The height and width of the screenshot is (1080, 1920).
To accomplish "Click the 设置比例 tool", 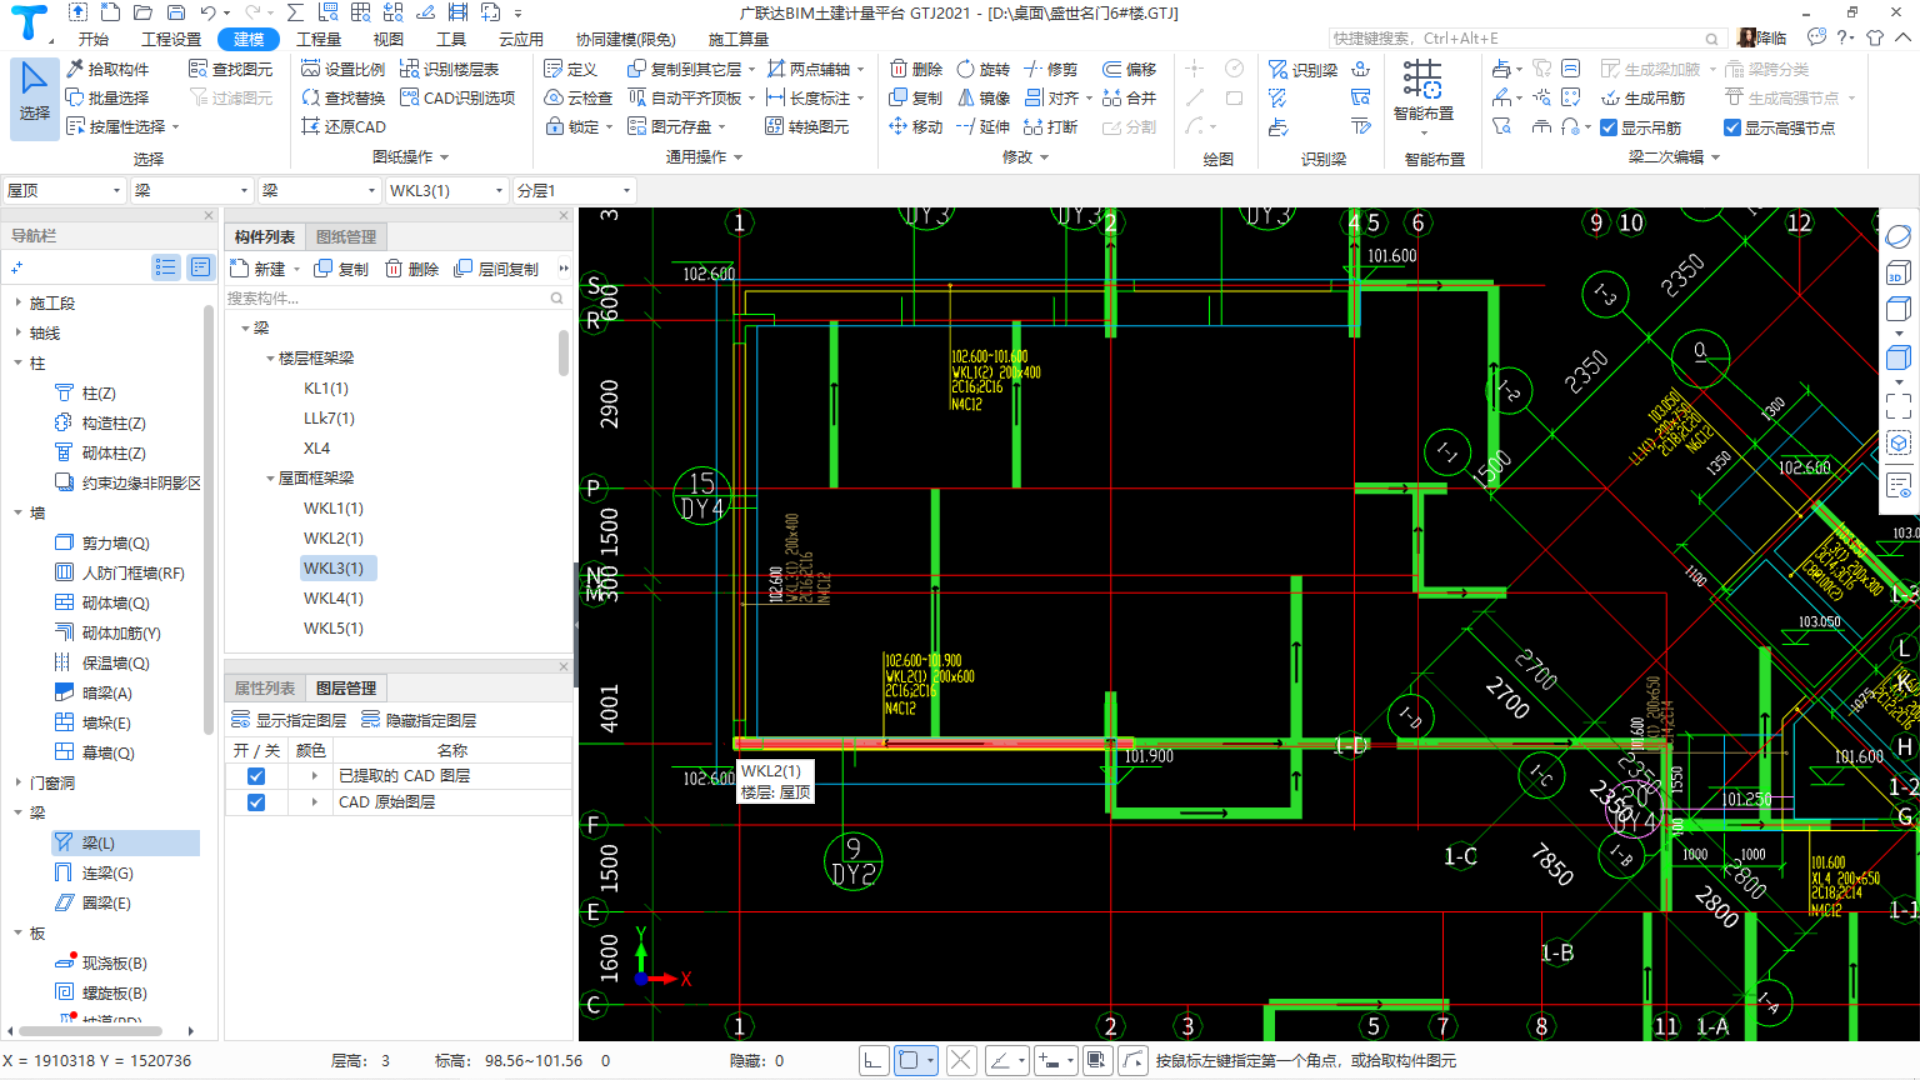I will [343, 69].
